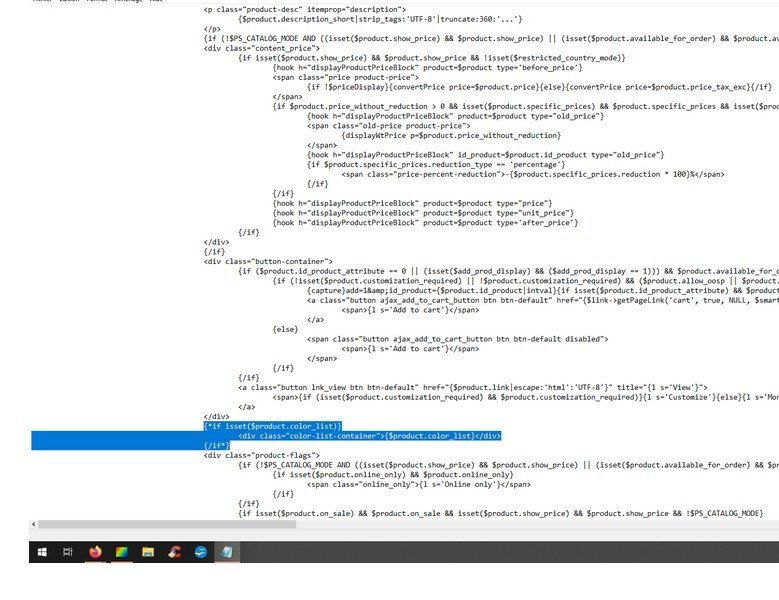Image resolution: width=779 pixels, height=600 pixels.
Task: Click the isset($product.online_only) if line
Action: point(392,475)
